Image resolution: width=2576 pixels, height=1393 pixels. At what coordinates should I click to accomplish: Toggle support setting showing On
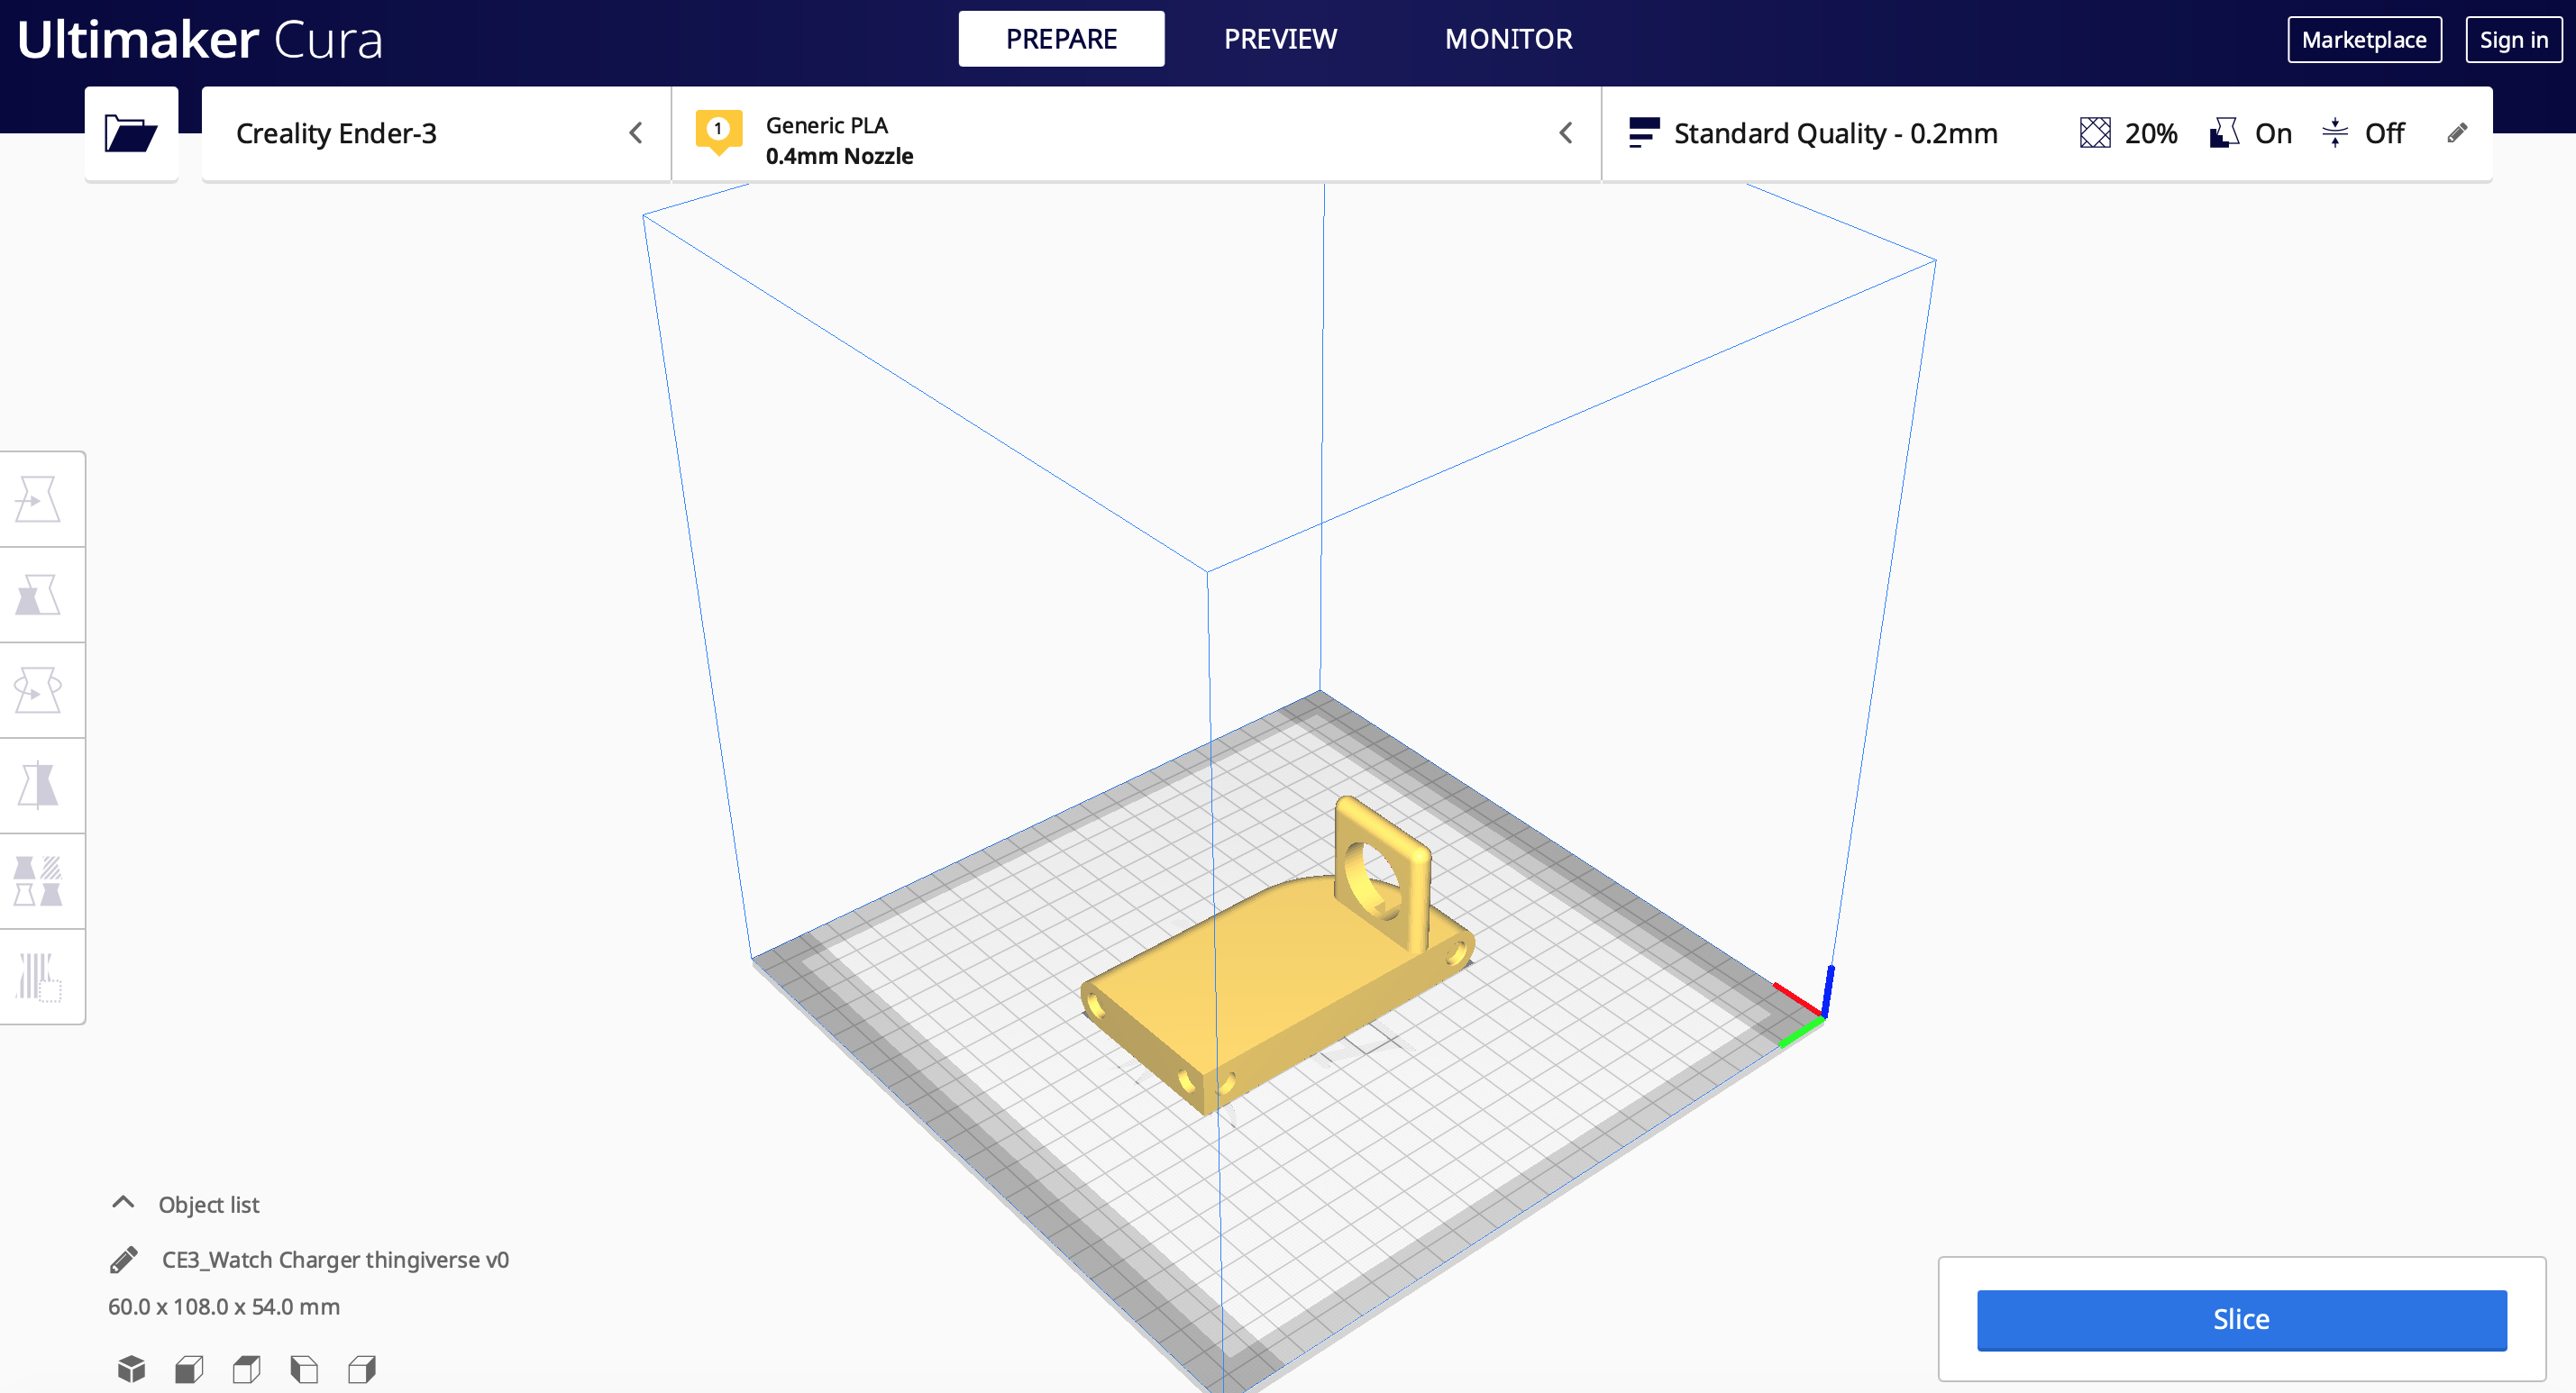[x=2251, y=133]
